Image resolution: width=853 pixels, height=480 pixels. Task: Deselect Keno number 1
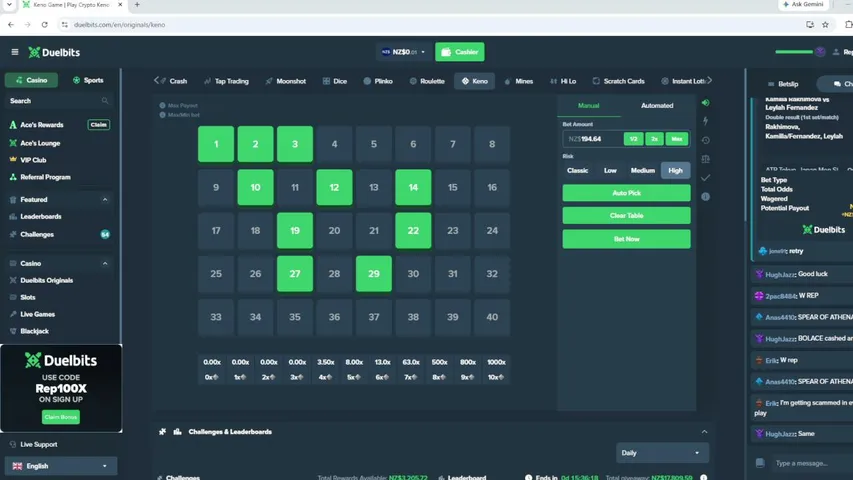point(216,144)
